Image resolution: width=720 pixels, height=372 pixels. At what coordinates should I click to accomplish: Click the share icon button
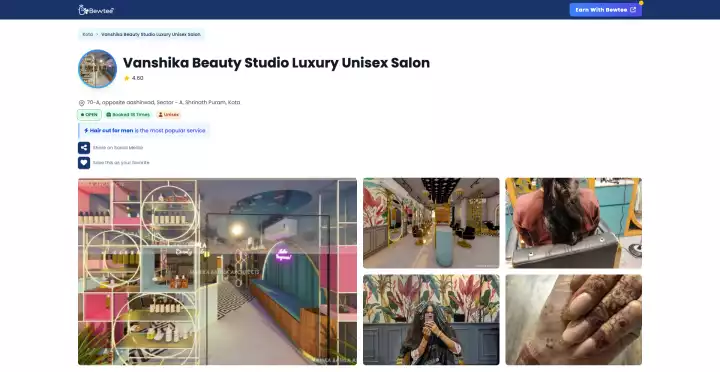[x=84, y=147]
